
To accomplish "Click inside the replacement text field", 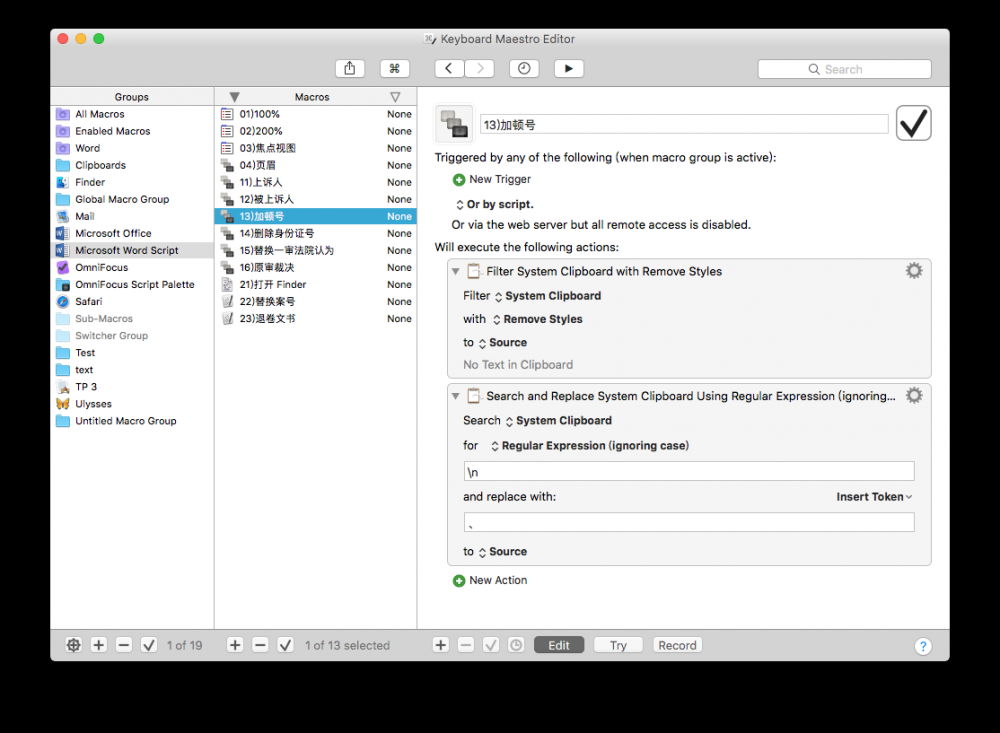I will (x=690, y=521).
